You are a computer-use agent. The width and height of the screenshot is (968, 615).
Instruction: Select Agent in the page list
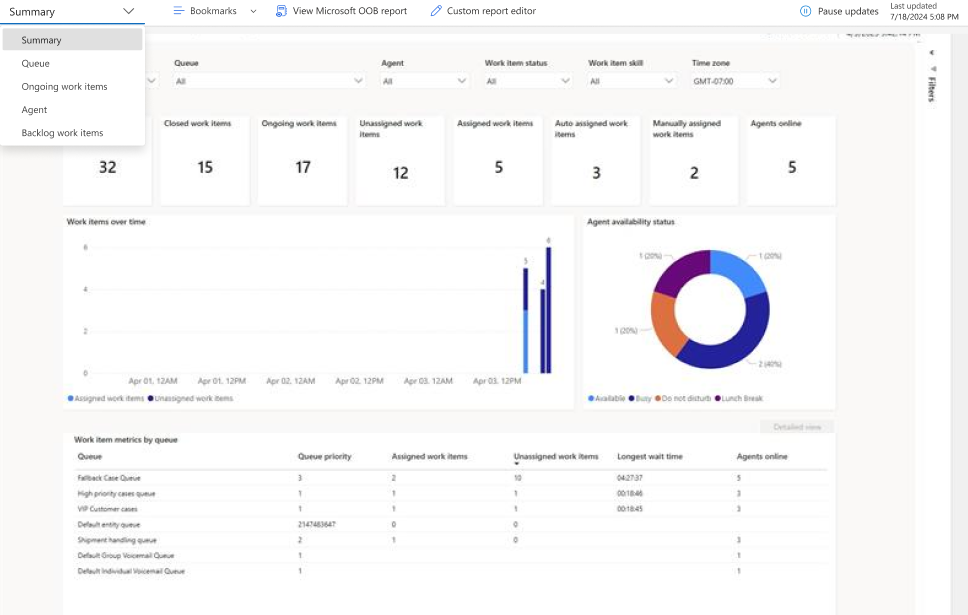click(72, 109)
